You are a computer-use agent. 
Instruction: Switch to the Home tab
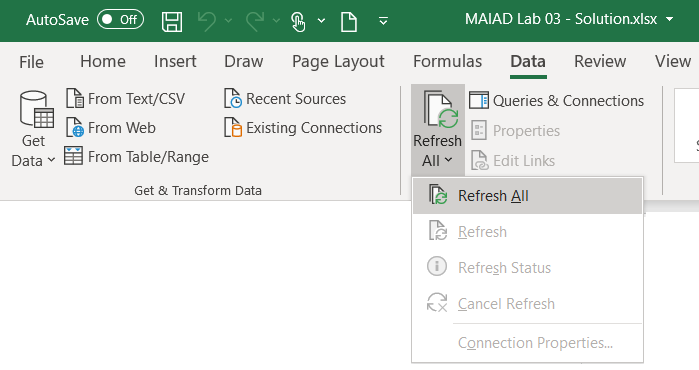(x=103, y=61)
